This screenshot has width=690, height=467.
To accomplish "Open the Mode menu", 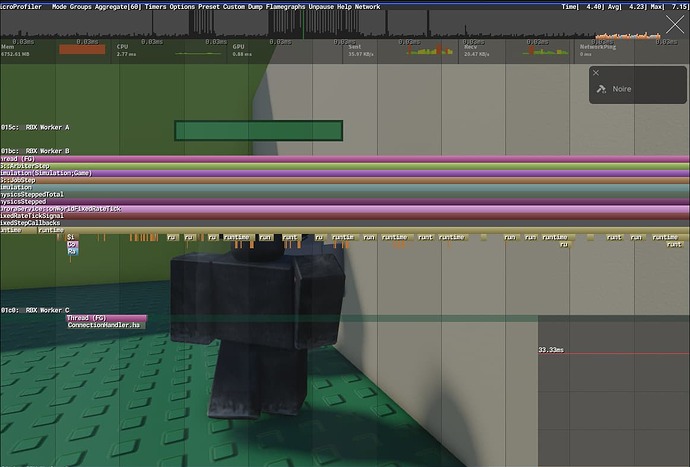I will 59,7.
